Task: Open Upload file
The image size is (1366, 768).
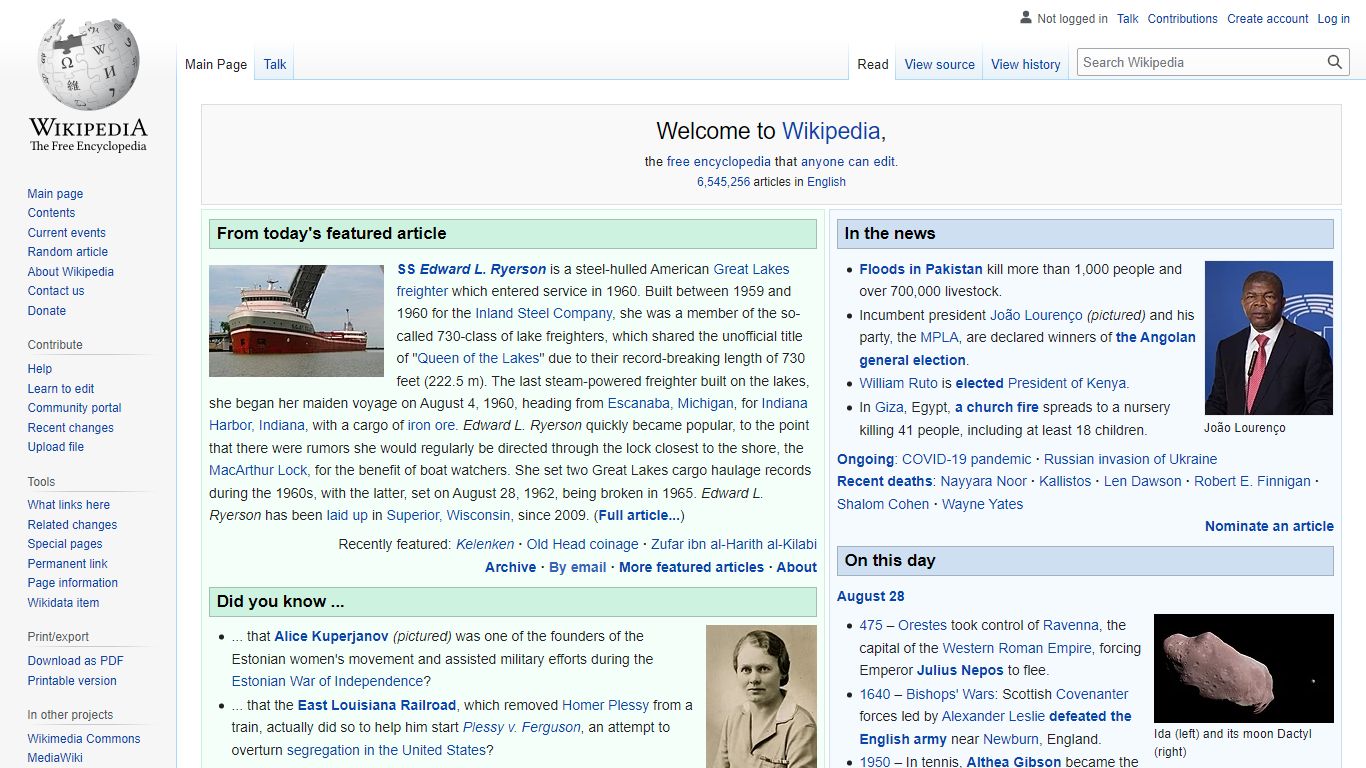Action: click(x=56, y=447)
